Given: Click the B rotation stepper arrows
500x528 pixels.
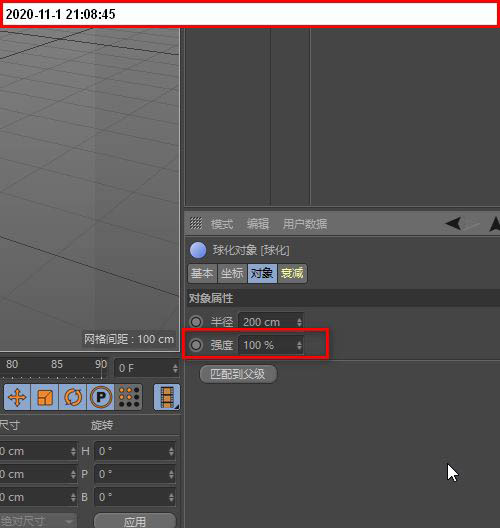Looking at the screenshot, I should pos(171,497).
